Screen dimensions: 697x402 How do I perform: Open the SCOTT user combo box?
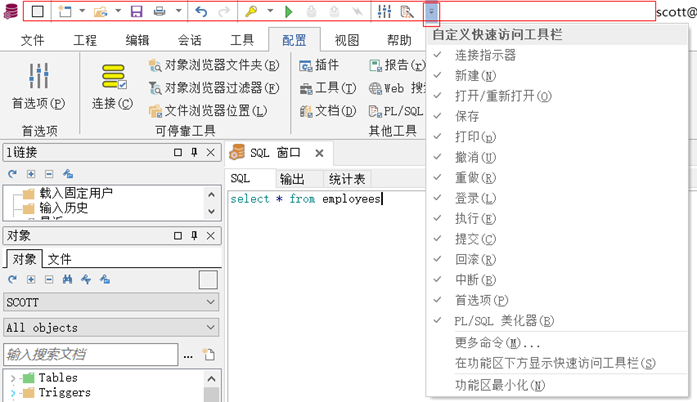click(111, 302)
